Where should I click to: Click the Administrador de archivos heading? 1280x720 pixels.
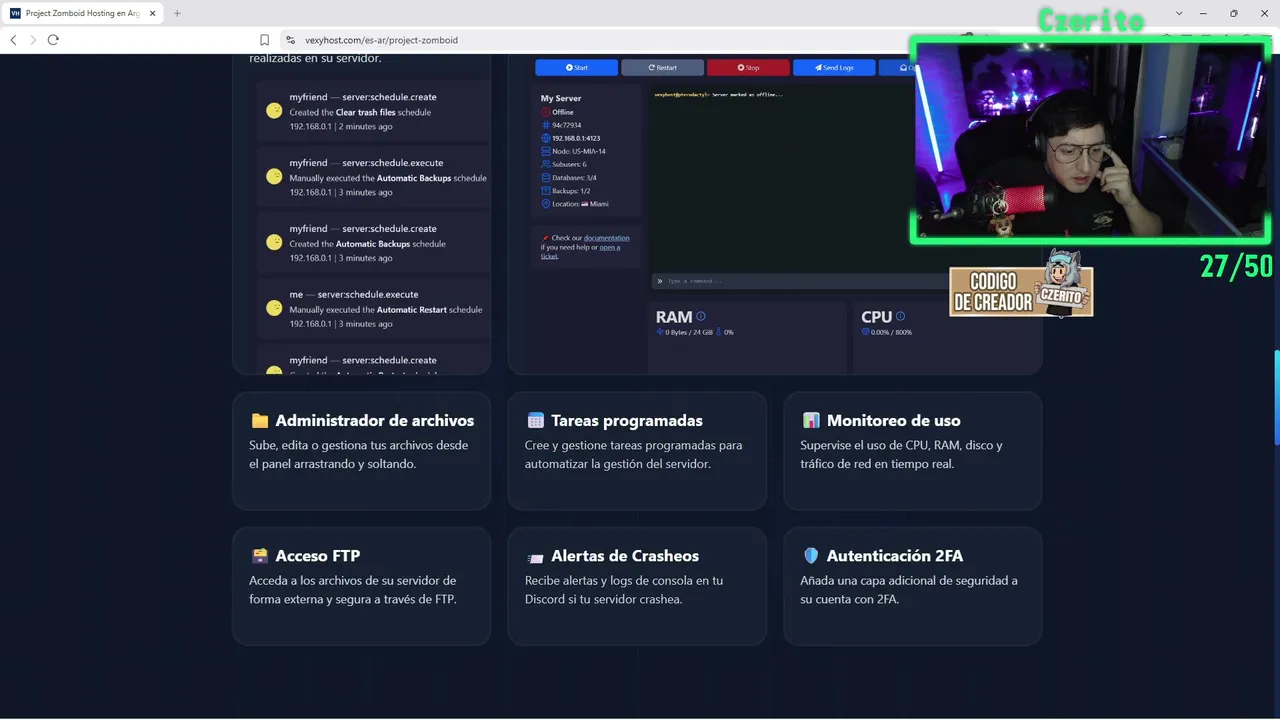[x=375, y=421]
